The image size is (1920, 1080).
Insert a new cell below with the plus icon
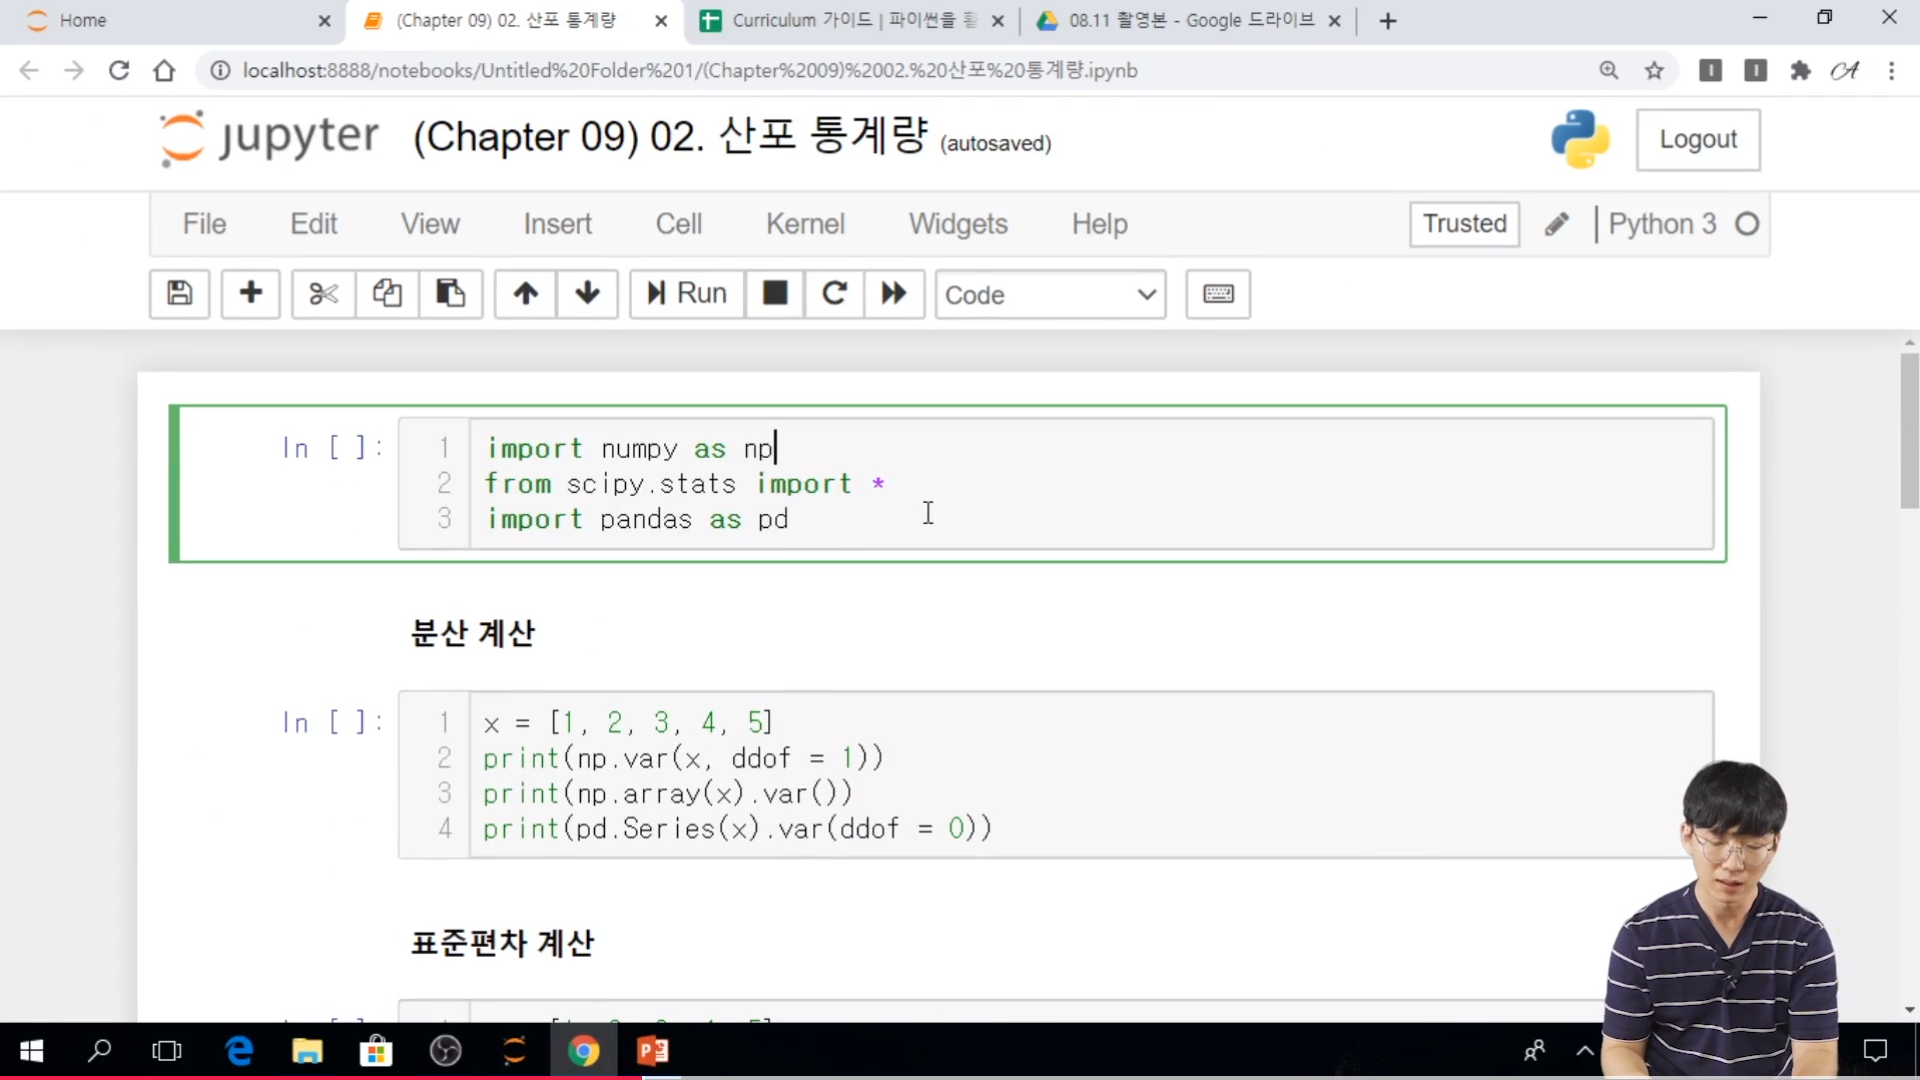click(250, 293)
